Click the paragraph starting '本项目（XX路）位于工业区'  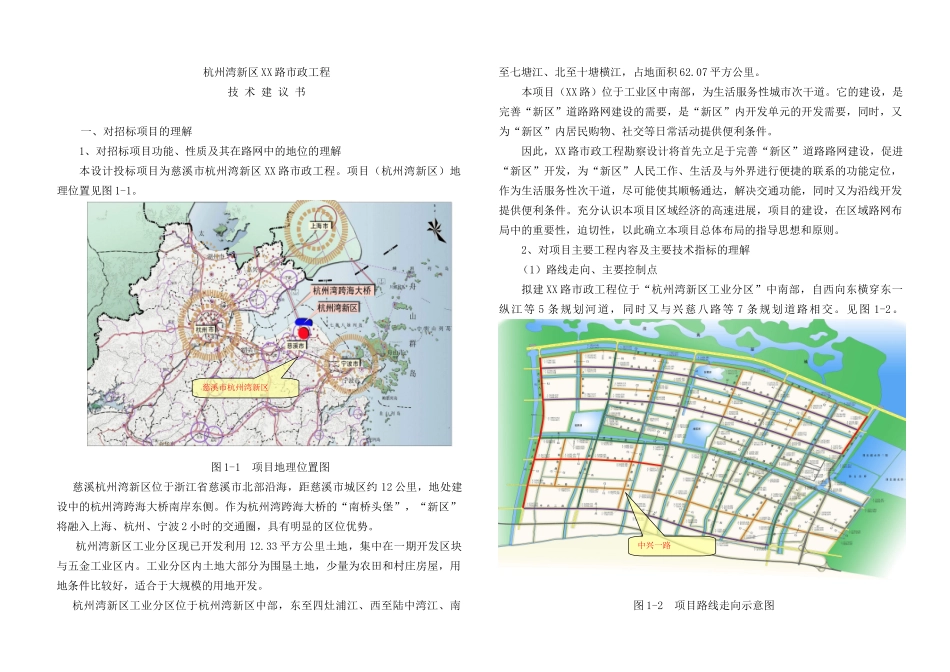pyautogui.click(x=700, y=111)
